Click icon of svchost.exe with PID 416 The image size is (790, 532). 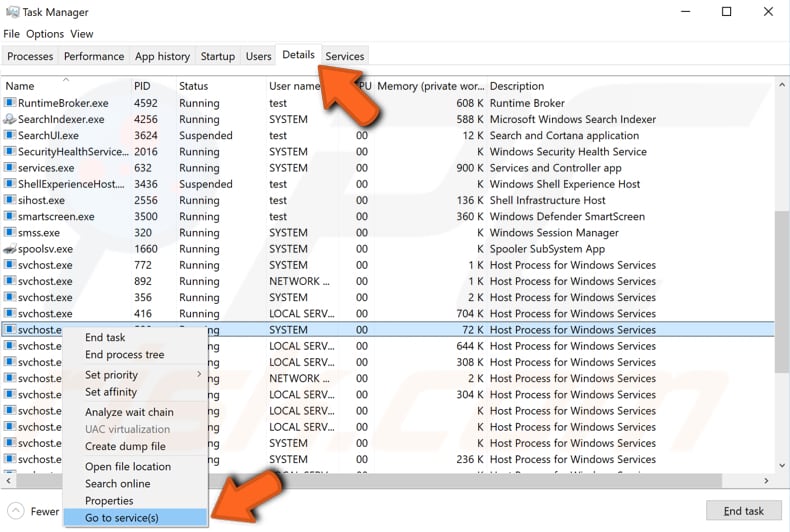click(x=10, y=313)
